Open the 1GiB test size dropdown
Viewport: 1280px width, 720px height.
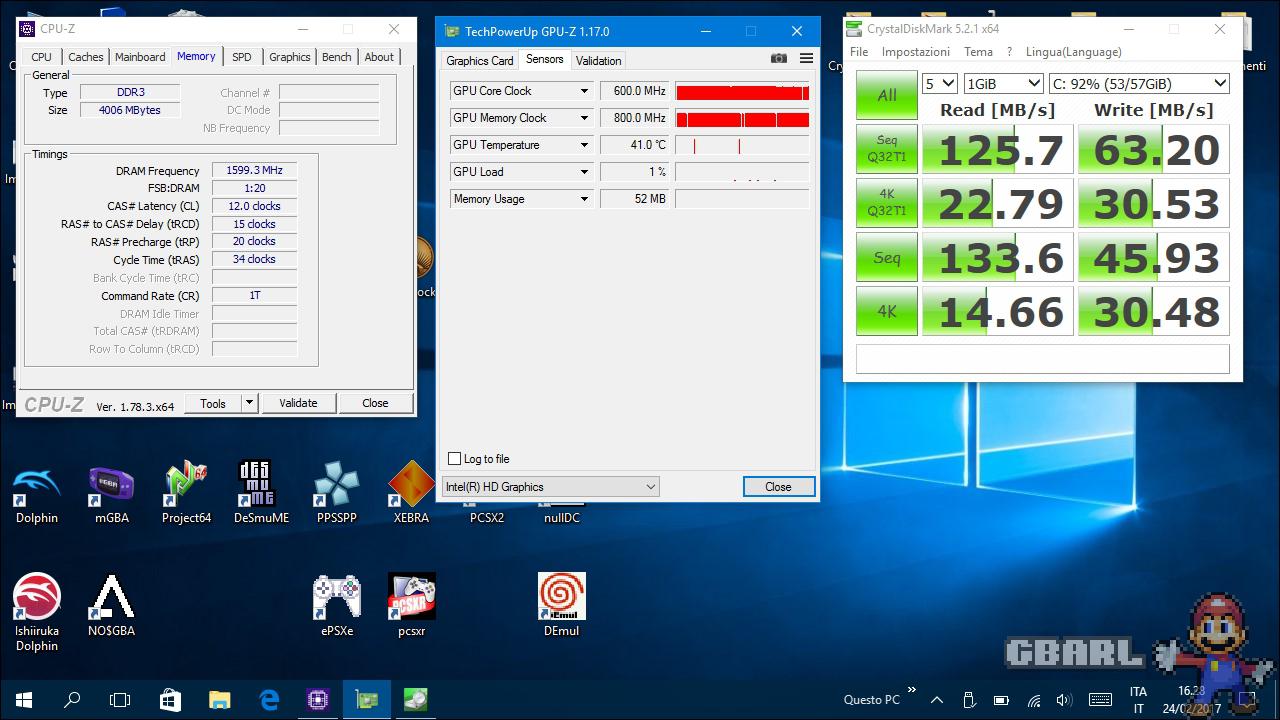(1003, 84)
